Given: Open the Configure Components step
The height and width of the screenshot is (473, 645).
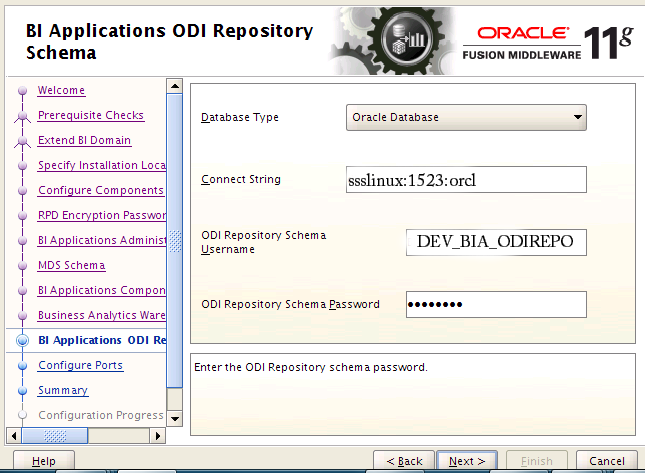Looking at the screenshot, I should click(101, 190).
